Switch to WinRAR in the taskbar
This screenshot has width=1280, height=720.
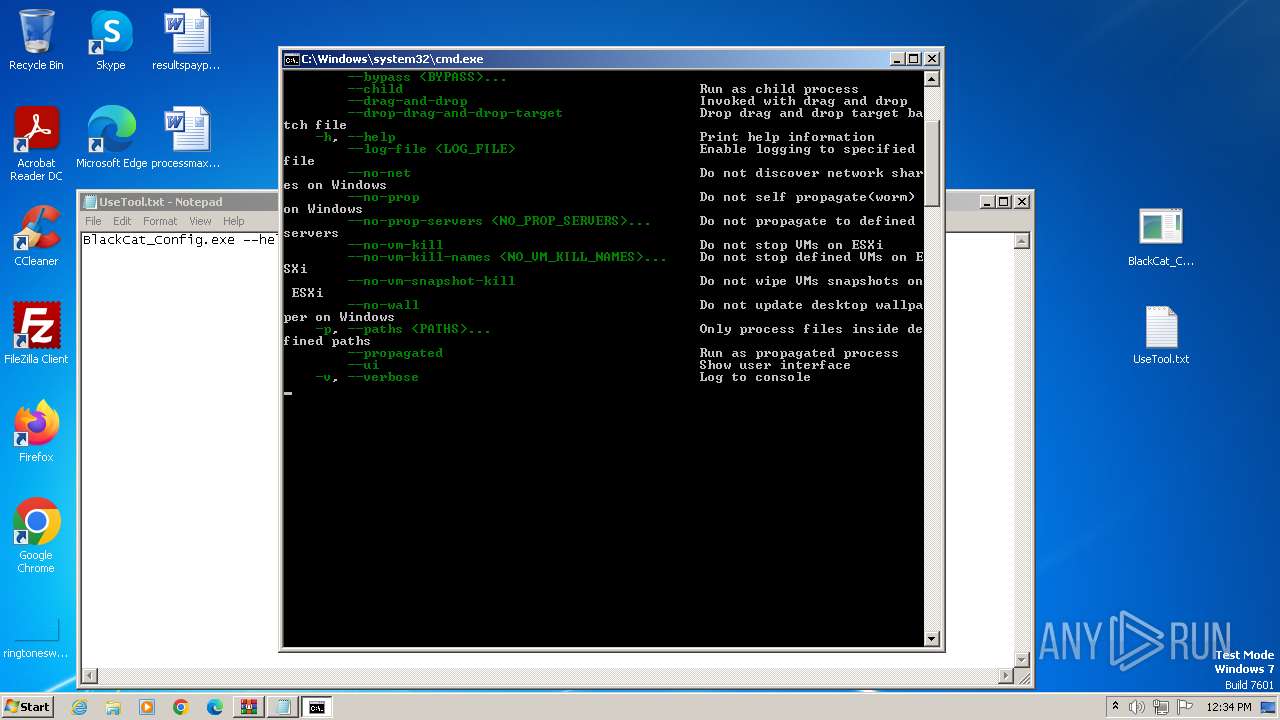pyautogui.click(x=249, y=707)
